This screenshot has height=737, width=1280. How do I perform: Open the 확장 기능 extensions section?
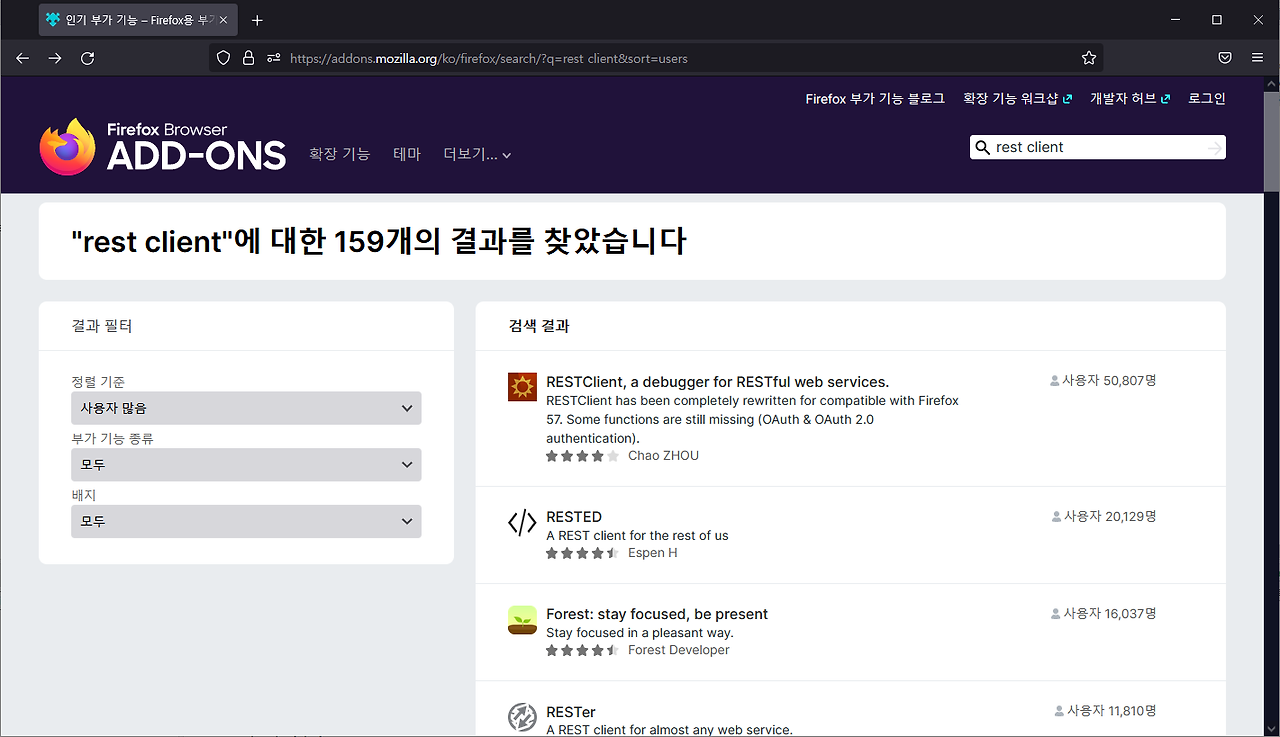click(339, 154)
